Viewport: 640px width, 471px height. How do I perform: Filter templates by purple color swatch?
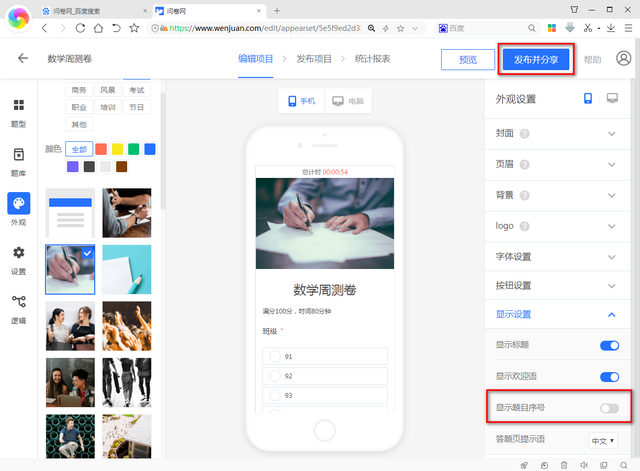tap(73, 167)
